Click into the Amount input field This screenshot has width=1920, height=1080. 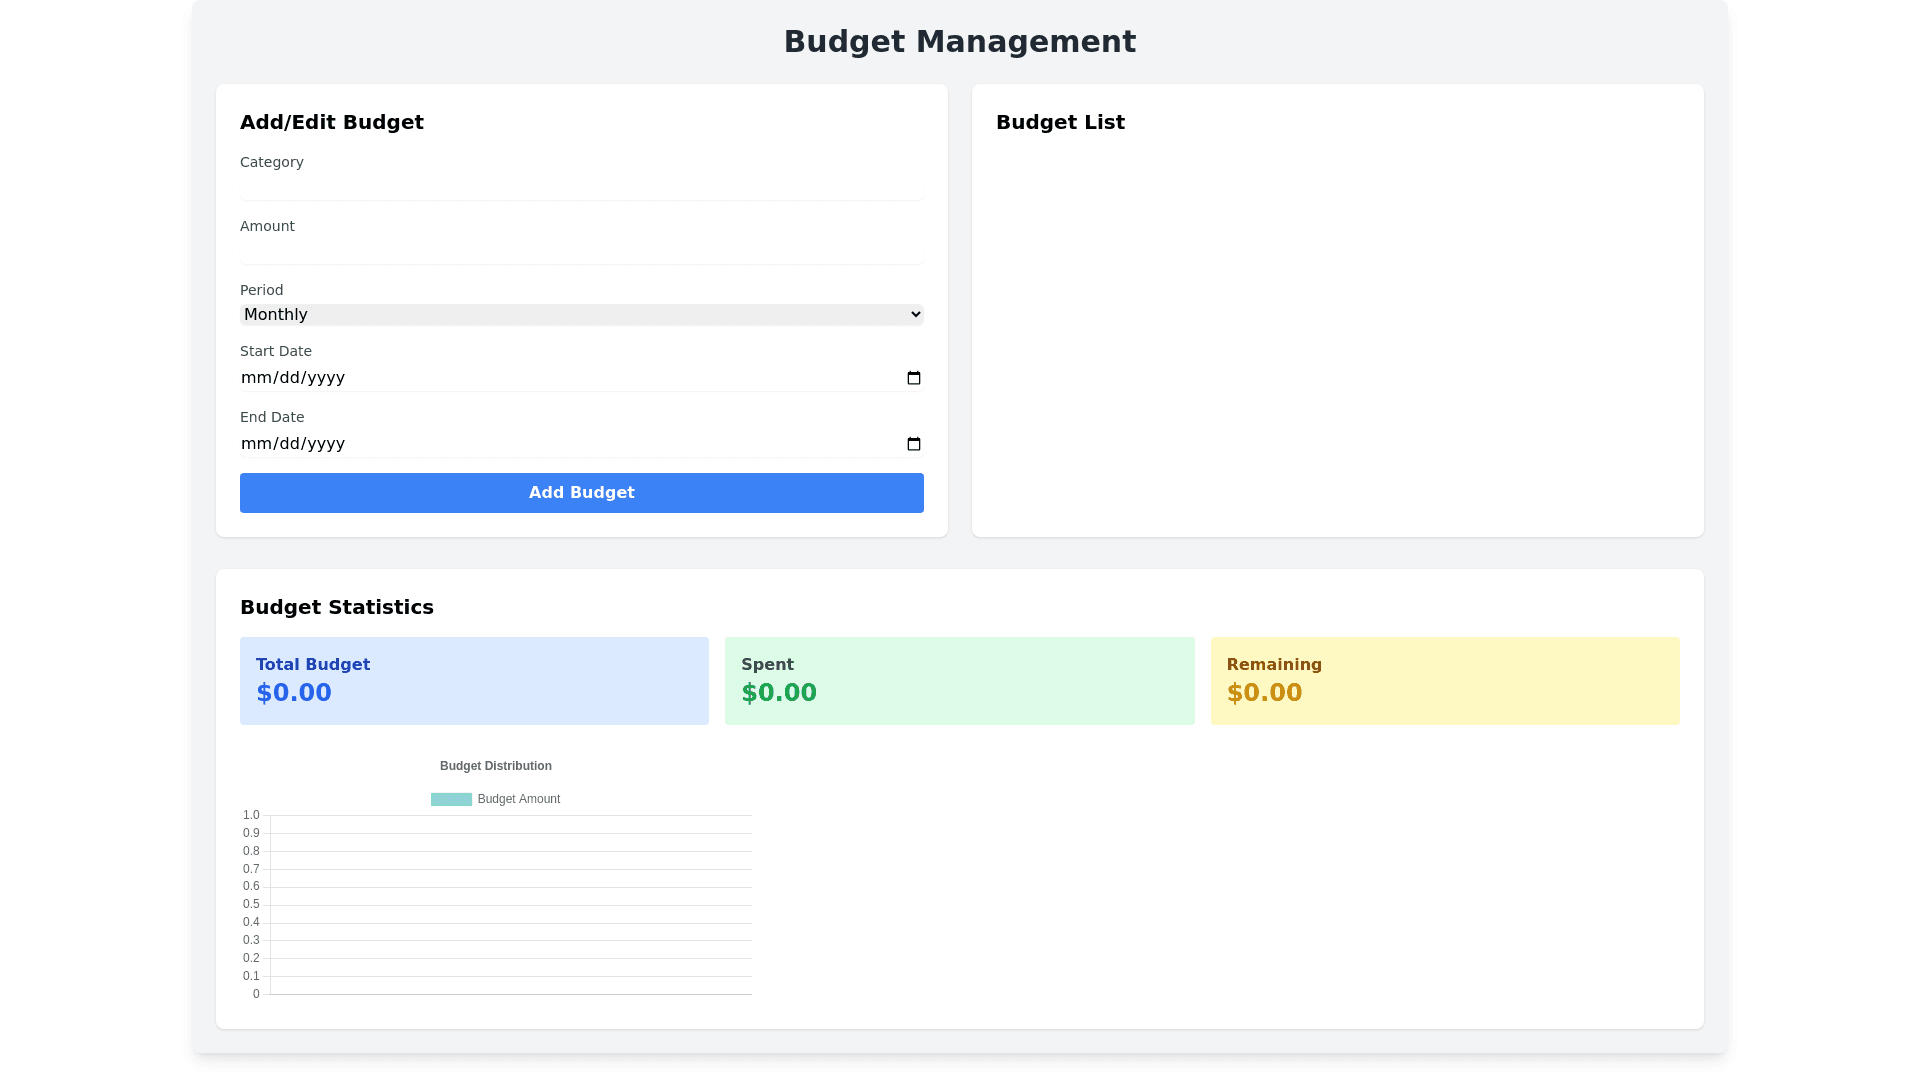581,251
